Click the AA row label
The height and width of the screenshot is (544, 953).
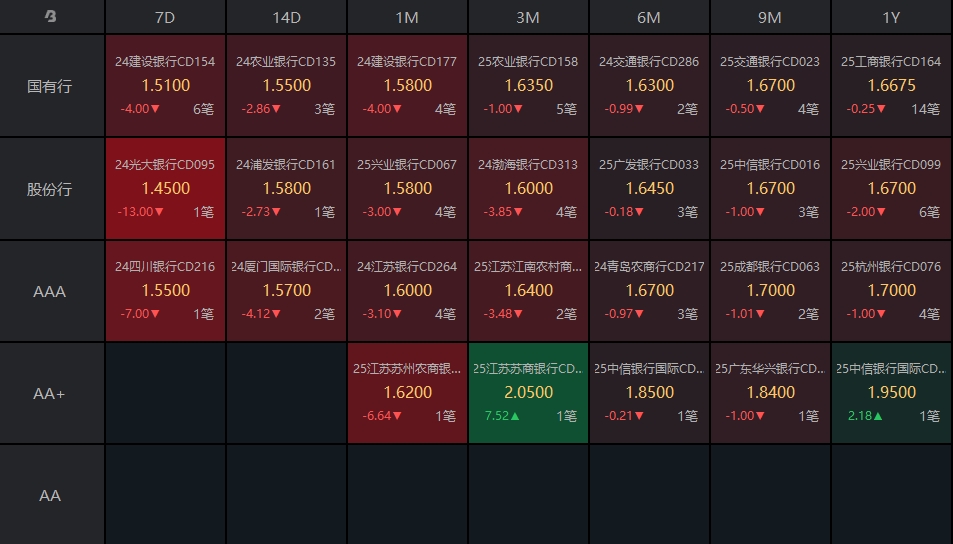point(52,495)
